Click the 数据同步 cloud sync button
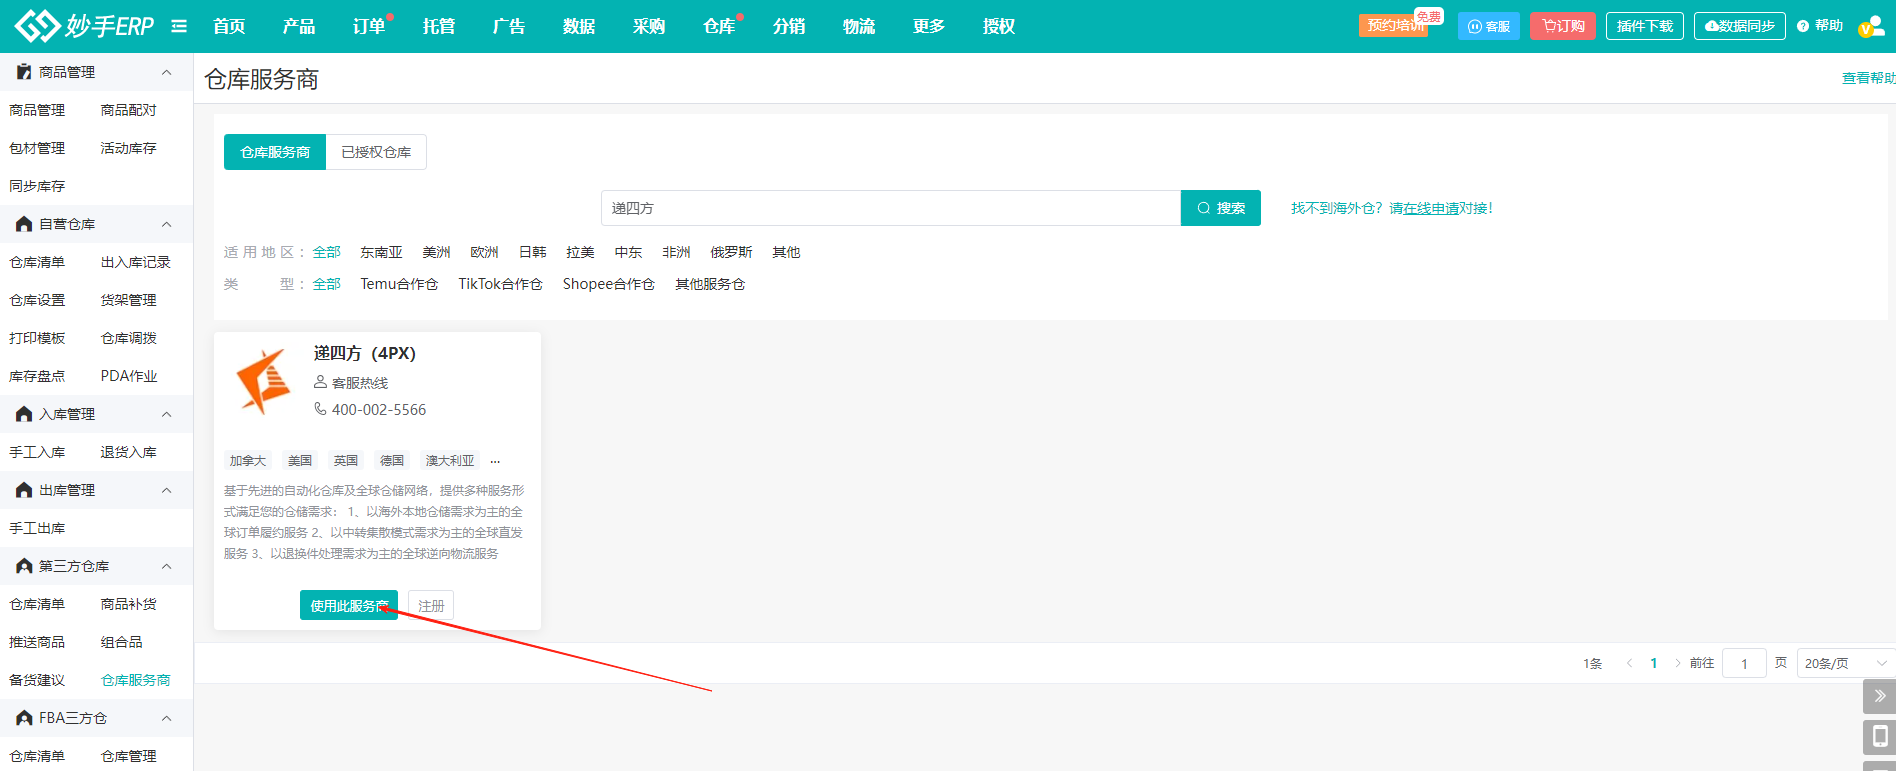 (x=1740, y=26)
